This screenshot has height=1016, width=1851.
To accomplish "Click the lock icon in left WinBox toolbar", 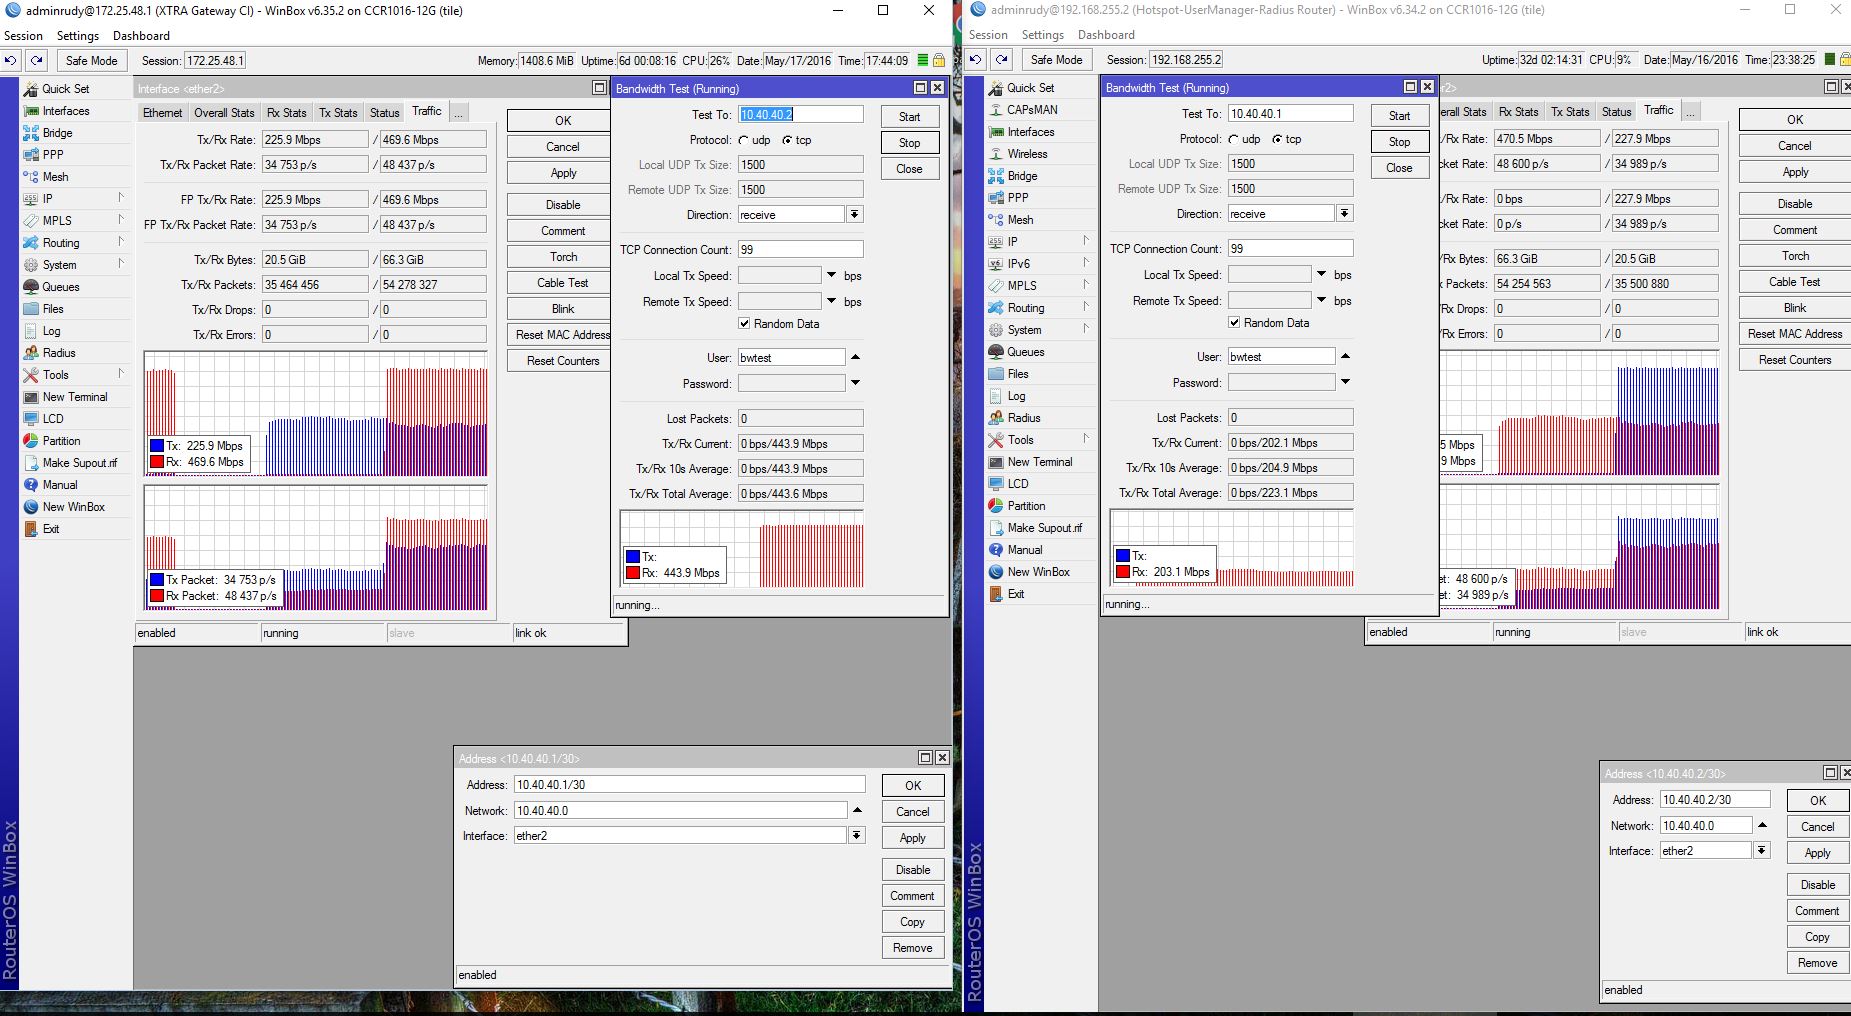I will point(939,60).
